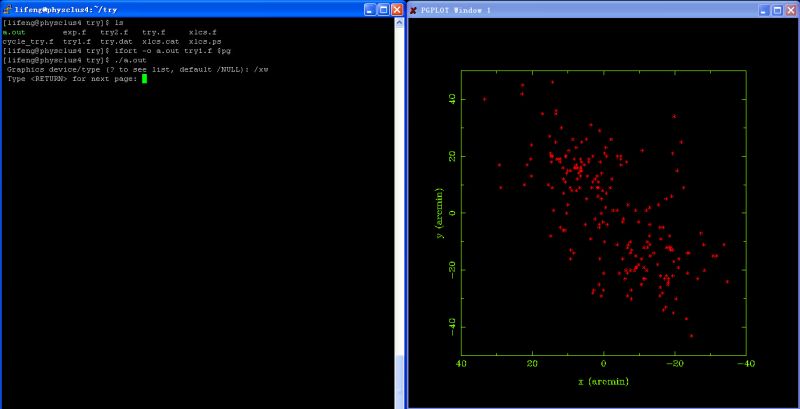Click the red X icon in PGPLOT title bar

[413, 10]
